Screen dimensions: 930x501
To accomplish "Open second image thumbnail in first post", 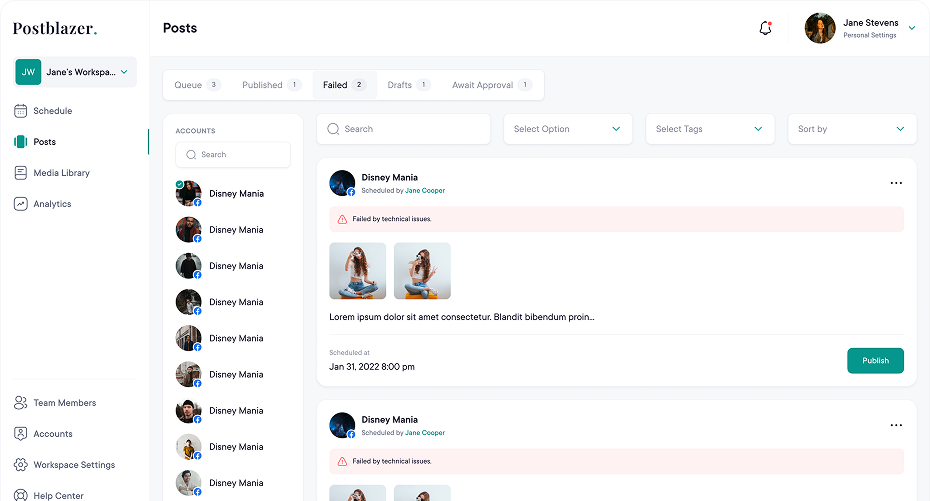I will point(422,271).
